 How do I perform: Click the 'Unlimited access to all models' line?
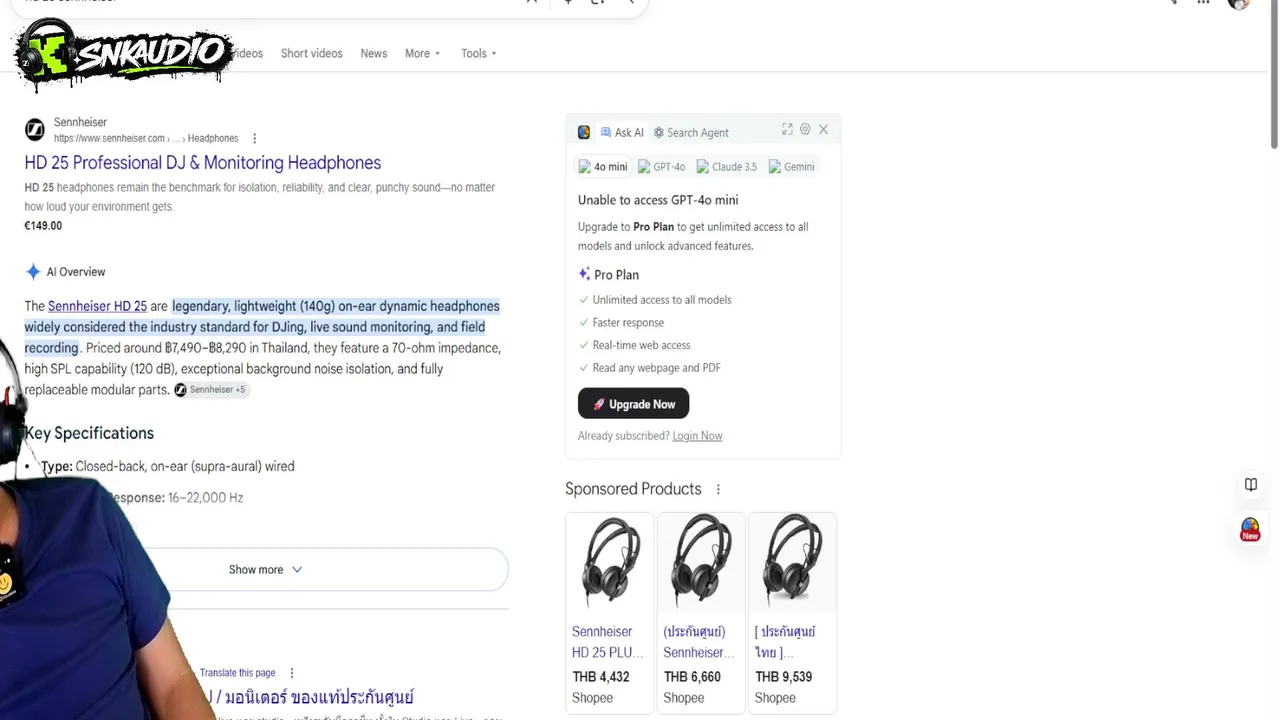point(662,300)
